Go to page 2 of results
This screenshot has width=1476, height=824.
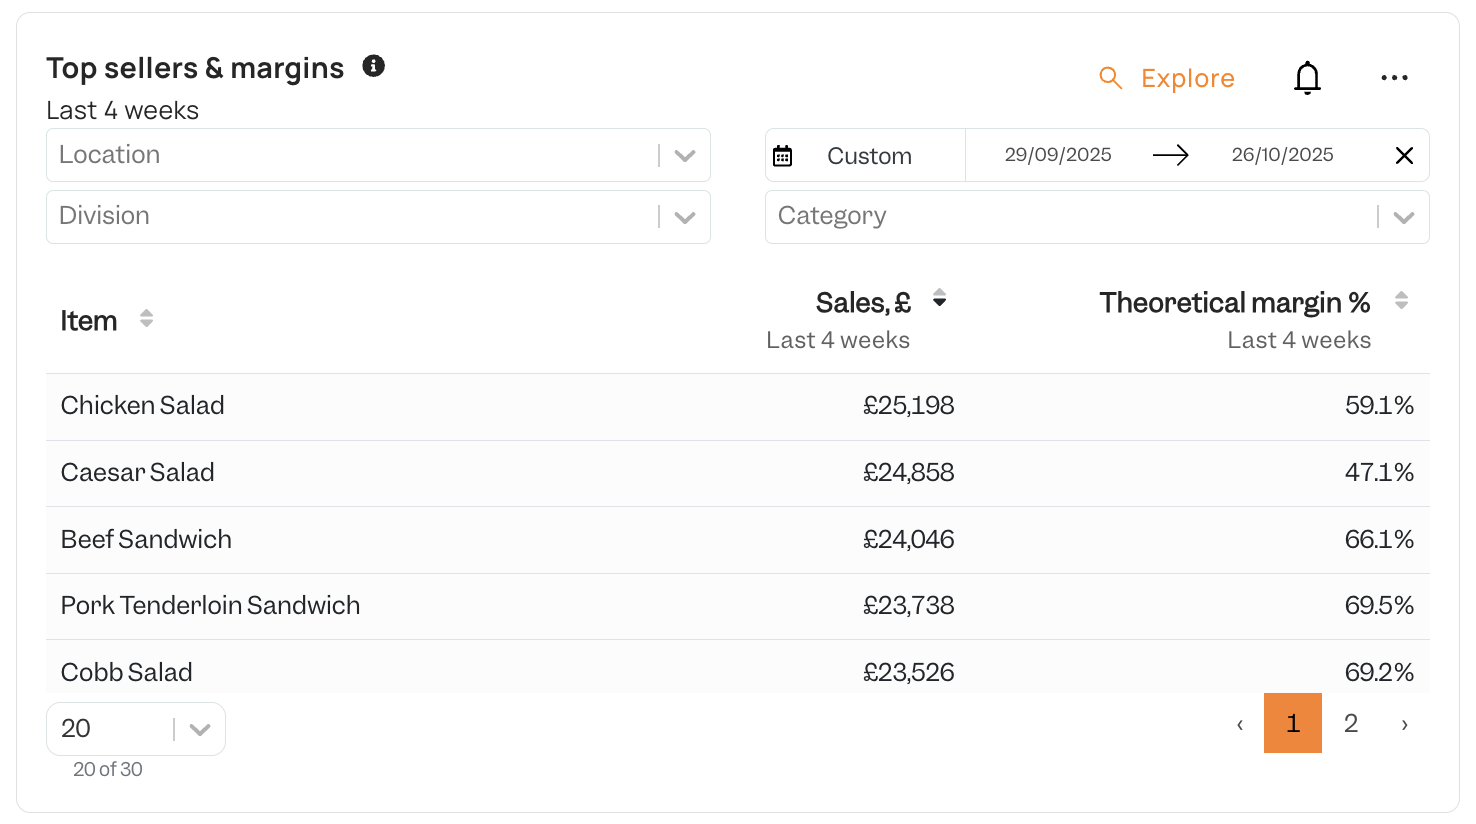click(x=1351, y=723)
